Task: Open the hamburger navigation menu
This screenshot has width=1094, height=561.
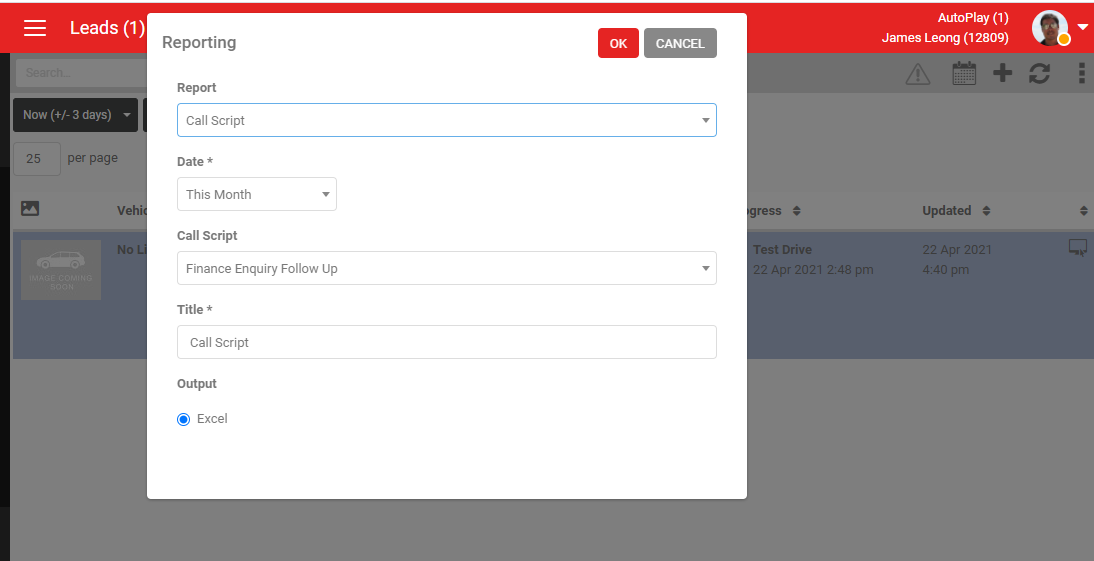Action: pos(35,28)
